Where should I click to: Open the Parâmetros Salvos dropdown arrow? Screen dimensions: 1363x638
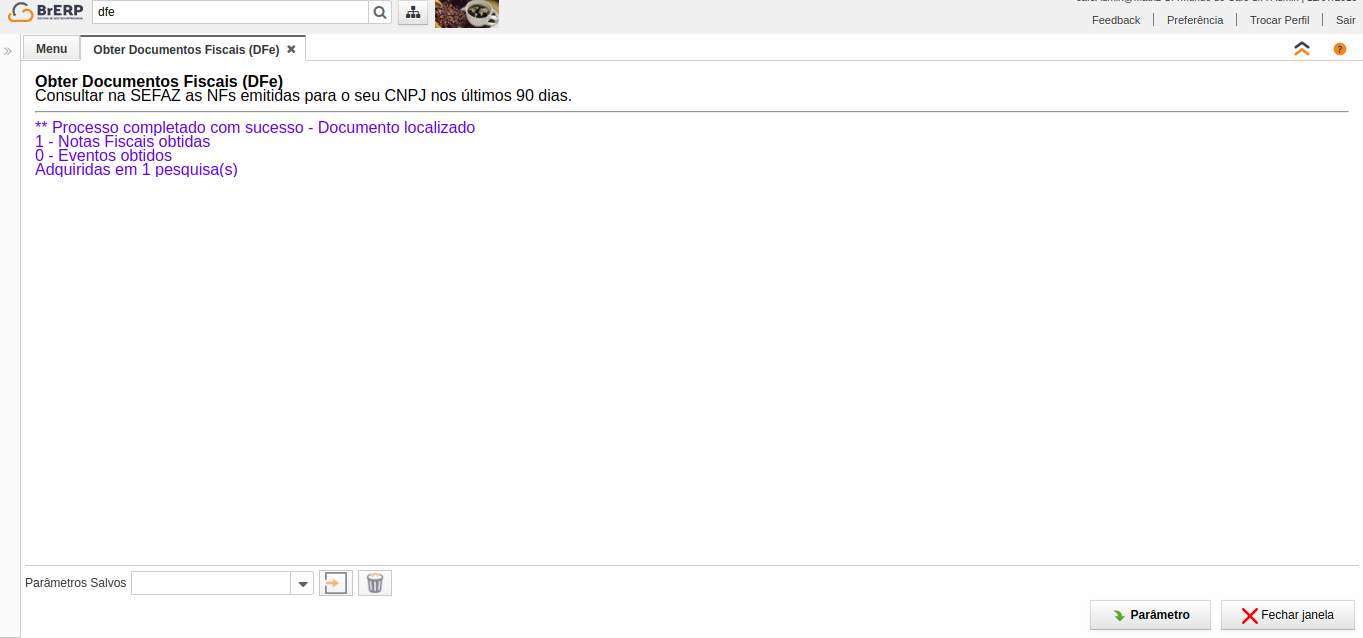pos(302,583)
